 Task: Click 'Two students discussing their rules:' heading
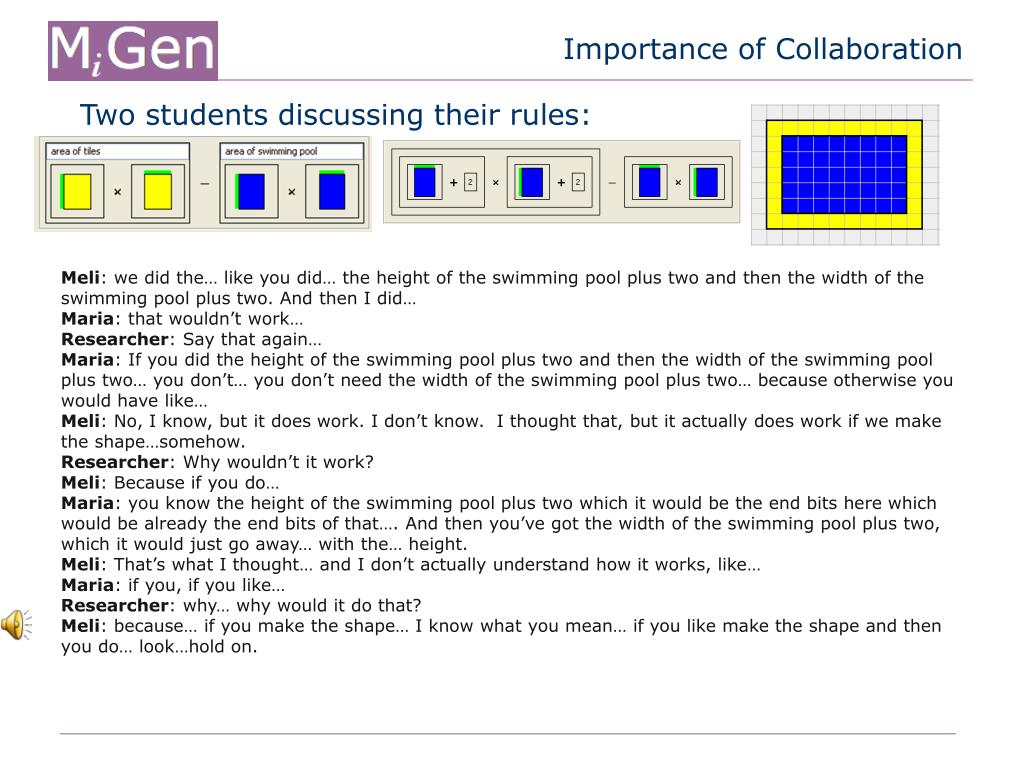click(x=335, y=115)
